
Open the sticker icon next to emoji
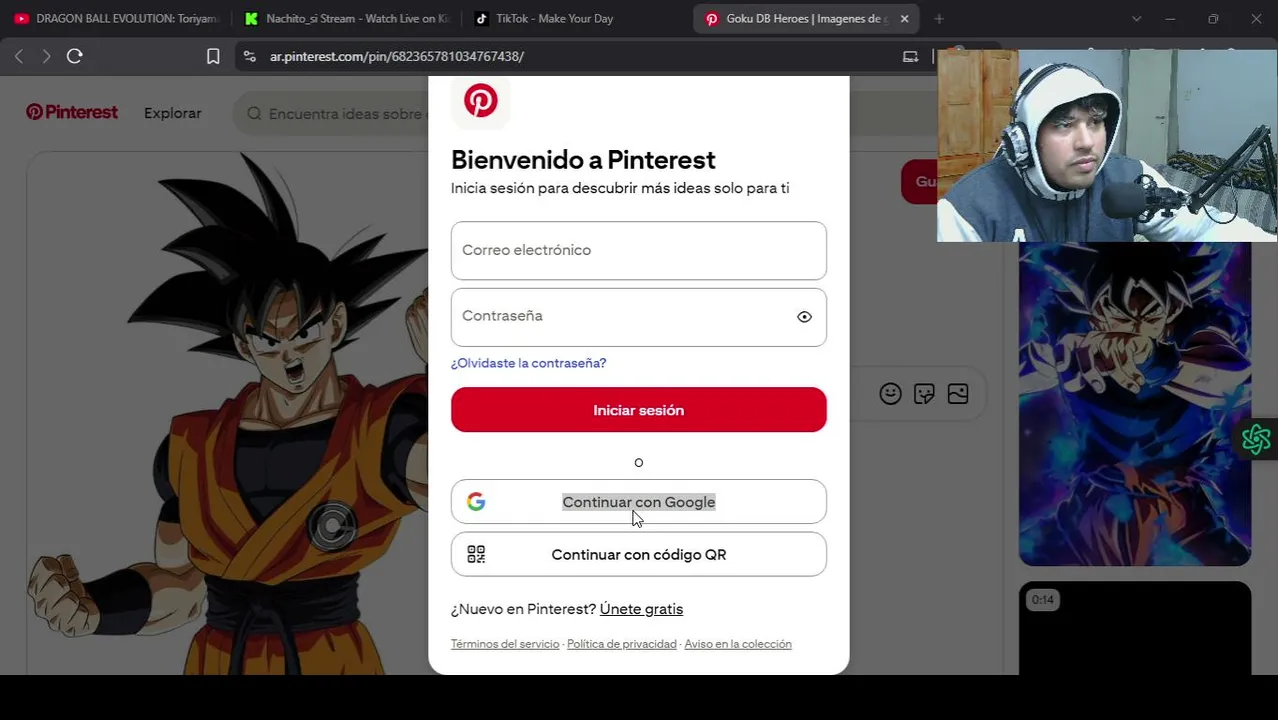point(924,394)
